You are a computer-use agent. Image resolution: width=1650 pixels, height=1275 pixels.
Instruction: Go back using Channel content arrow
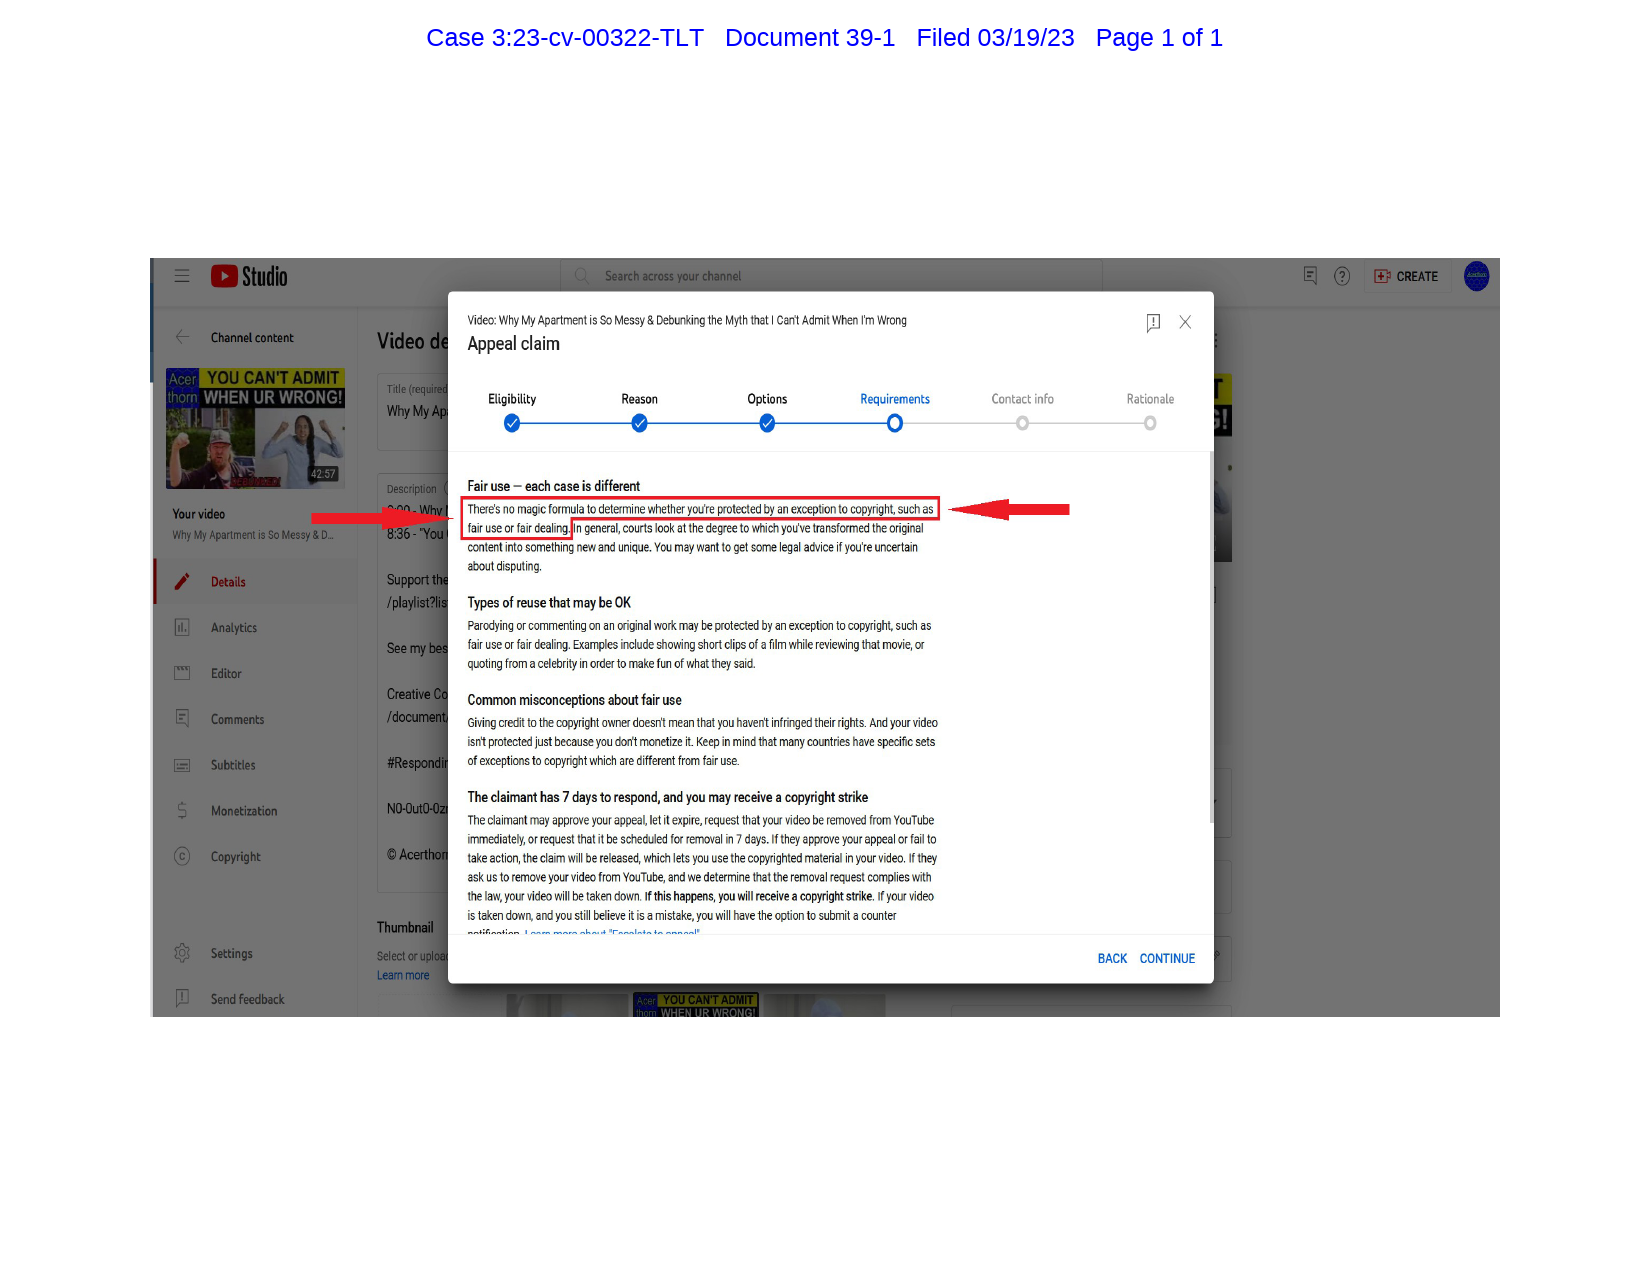click(x=182, y=337)
